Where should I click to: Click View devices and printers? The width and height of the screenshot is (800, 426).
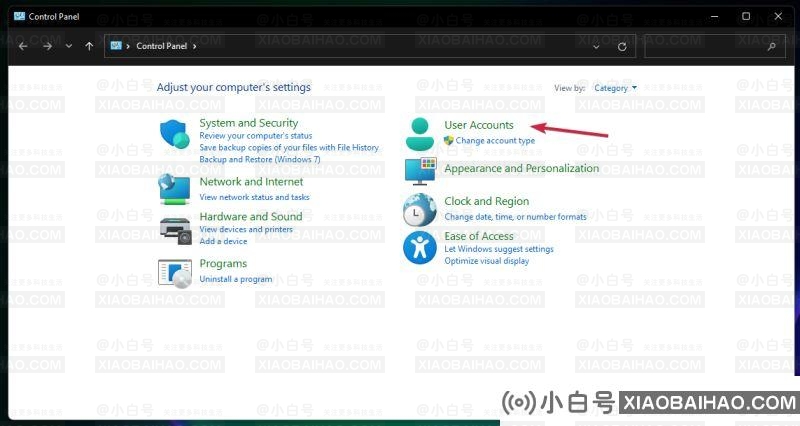tap(246, 230)
